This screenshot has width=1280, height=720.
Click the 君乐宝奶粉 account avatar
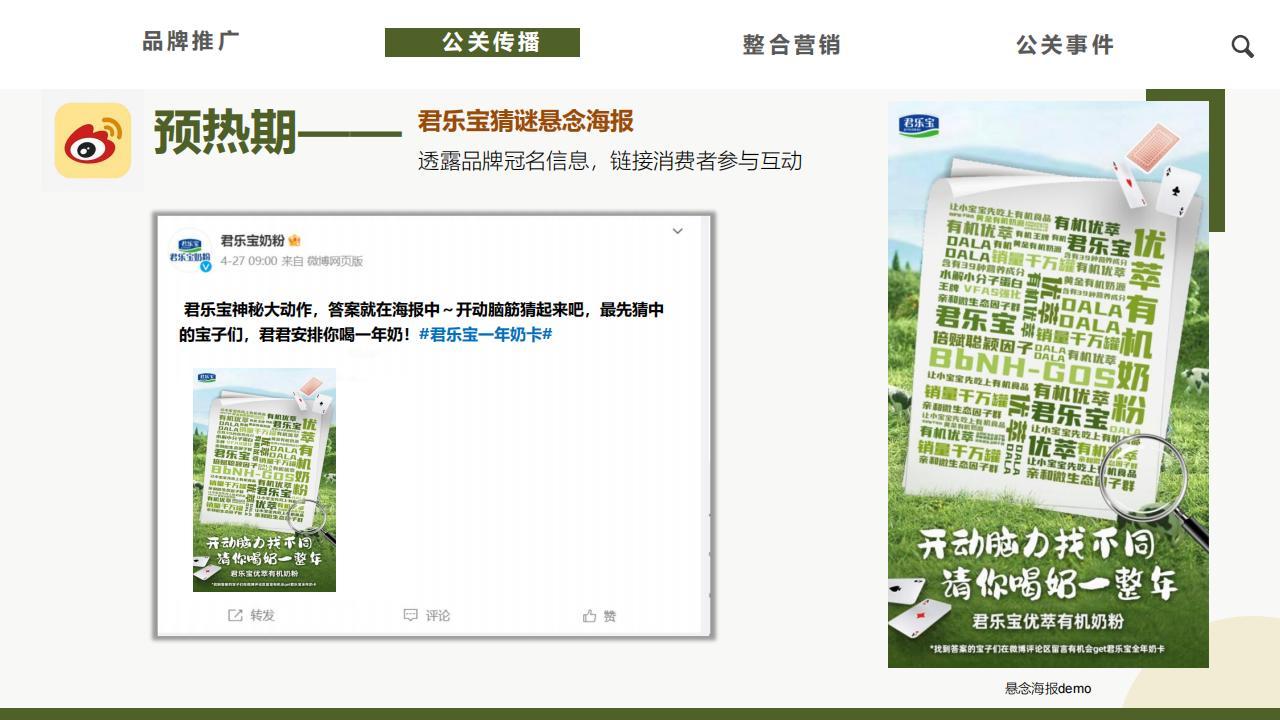click(x=189, y=250)
